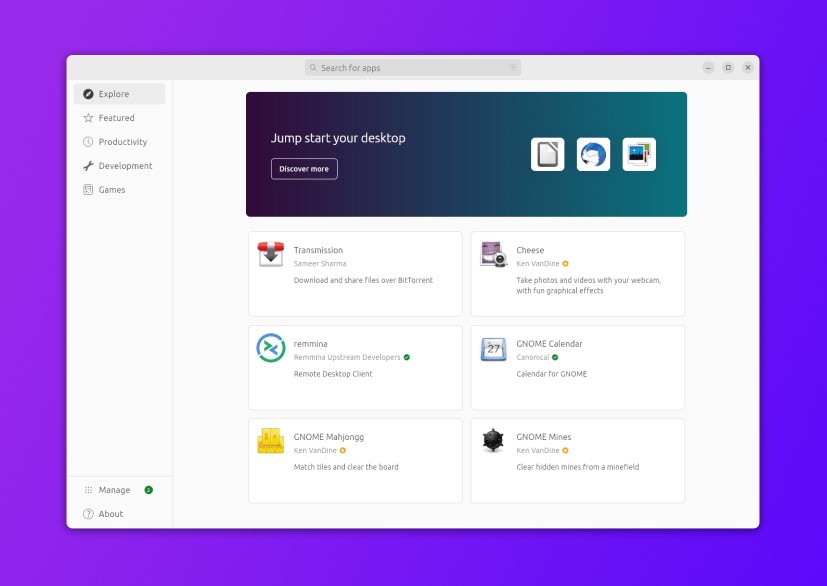Open the Explore section in sidebar
Image resolution: width=827 pixels, height=586 pixels.
coord(119,94)
